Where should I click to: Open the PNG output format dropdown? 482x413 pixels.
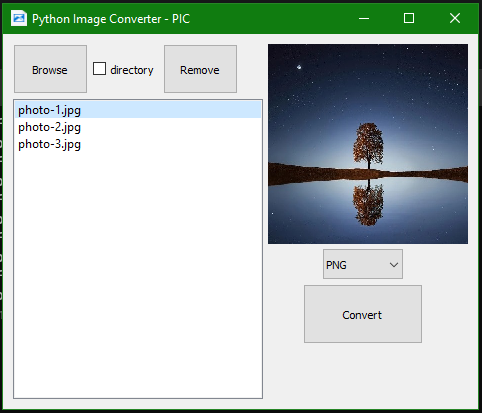pos(363,264)
